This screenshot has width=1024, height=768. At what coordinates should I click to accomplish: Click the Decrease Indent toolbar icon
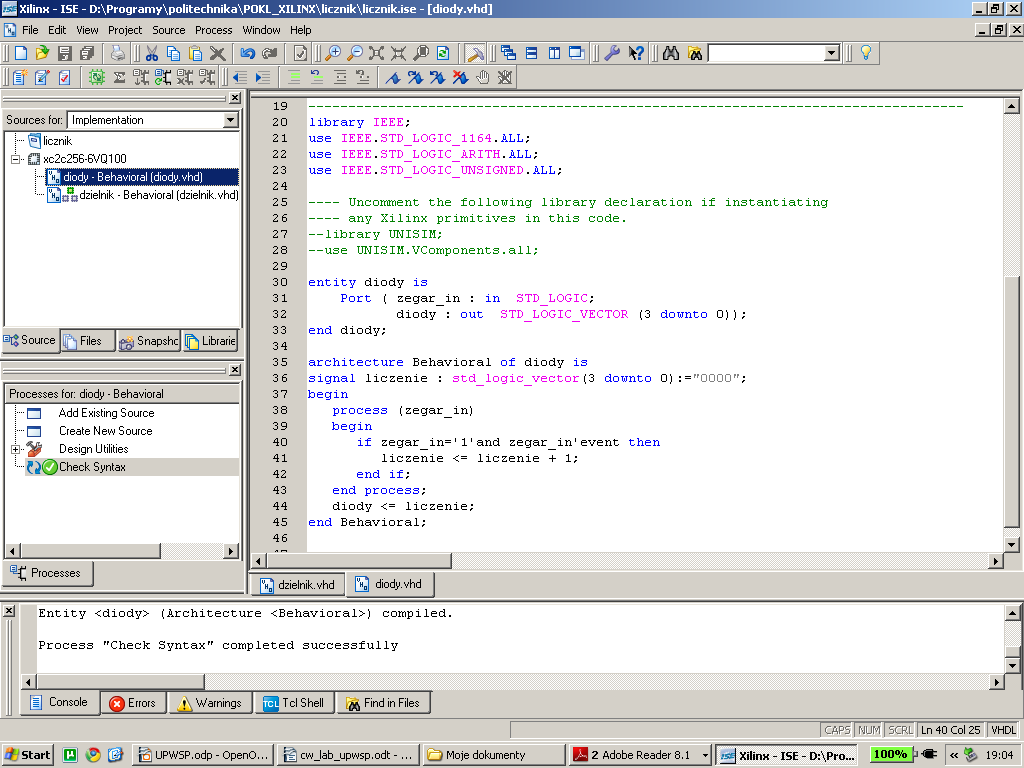pos(240,77)
